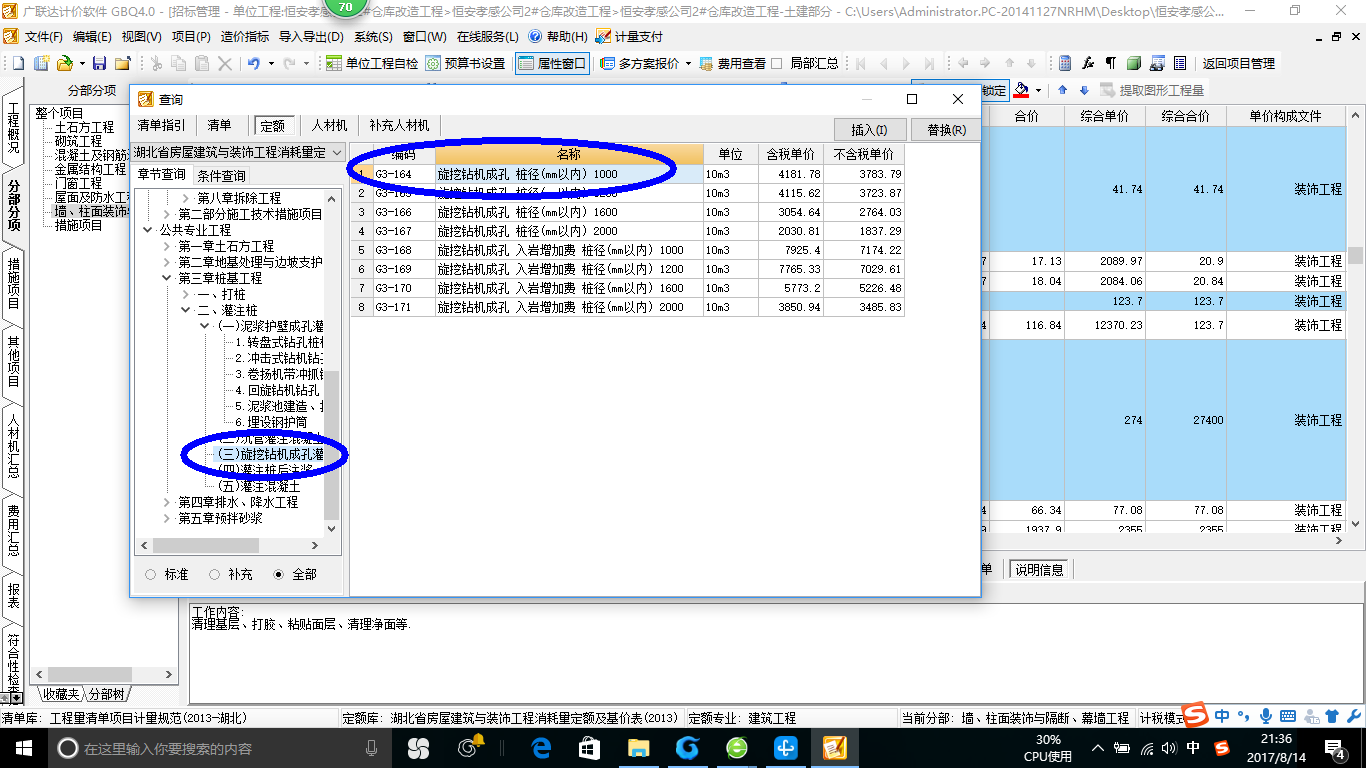Click the 含税单价 column header
1366x768 pixels.
click(789, 155)
